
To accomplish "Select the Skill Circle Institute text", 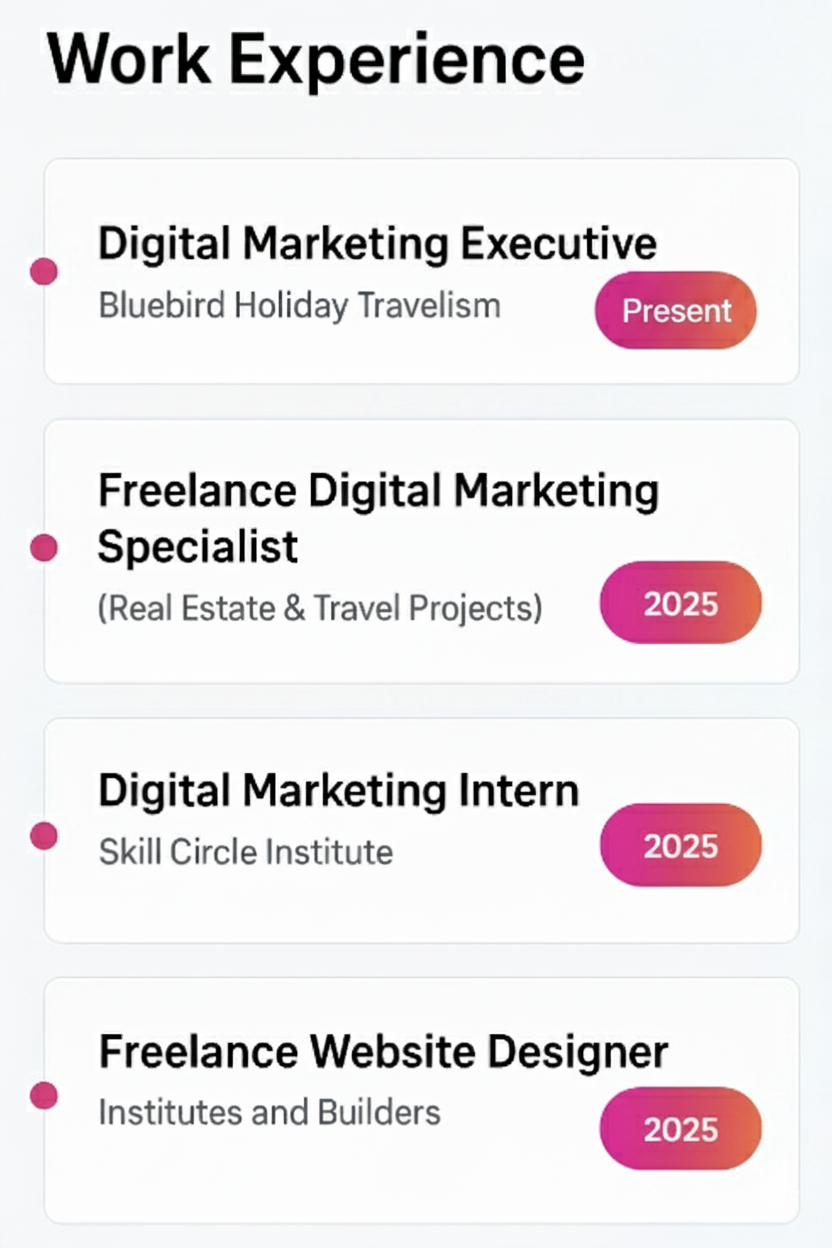I will [245, 852].
